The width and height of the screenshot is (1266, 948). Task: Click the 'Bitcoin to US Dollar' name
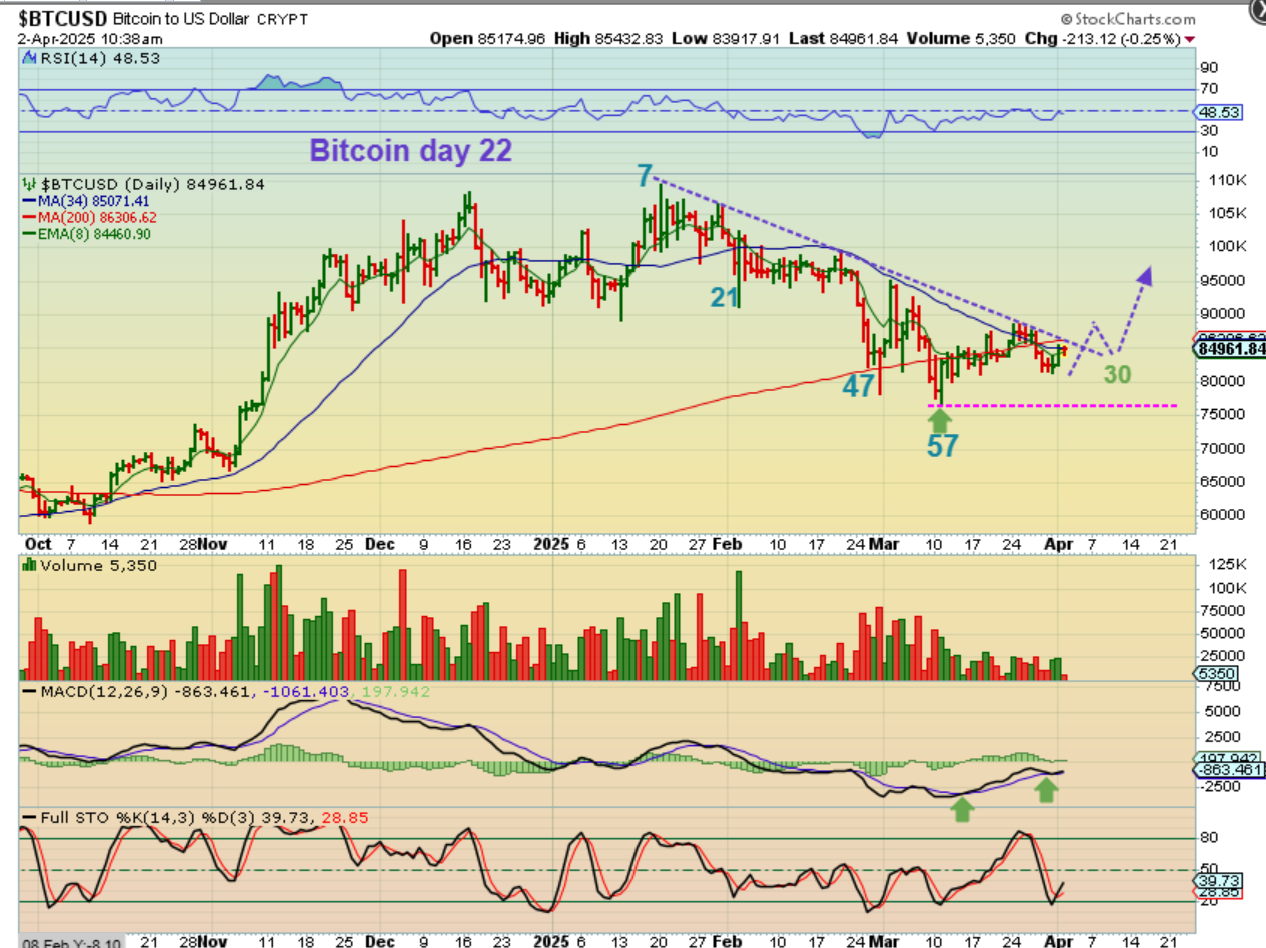[x=182, y=20]
